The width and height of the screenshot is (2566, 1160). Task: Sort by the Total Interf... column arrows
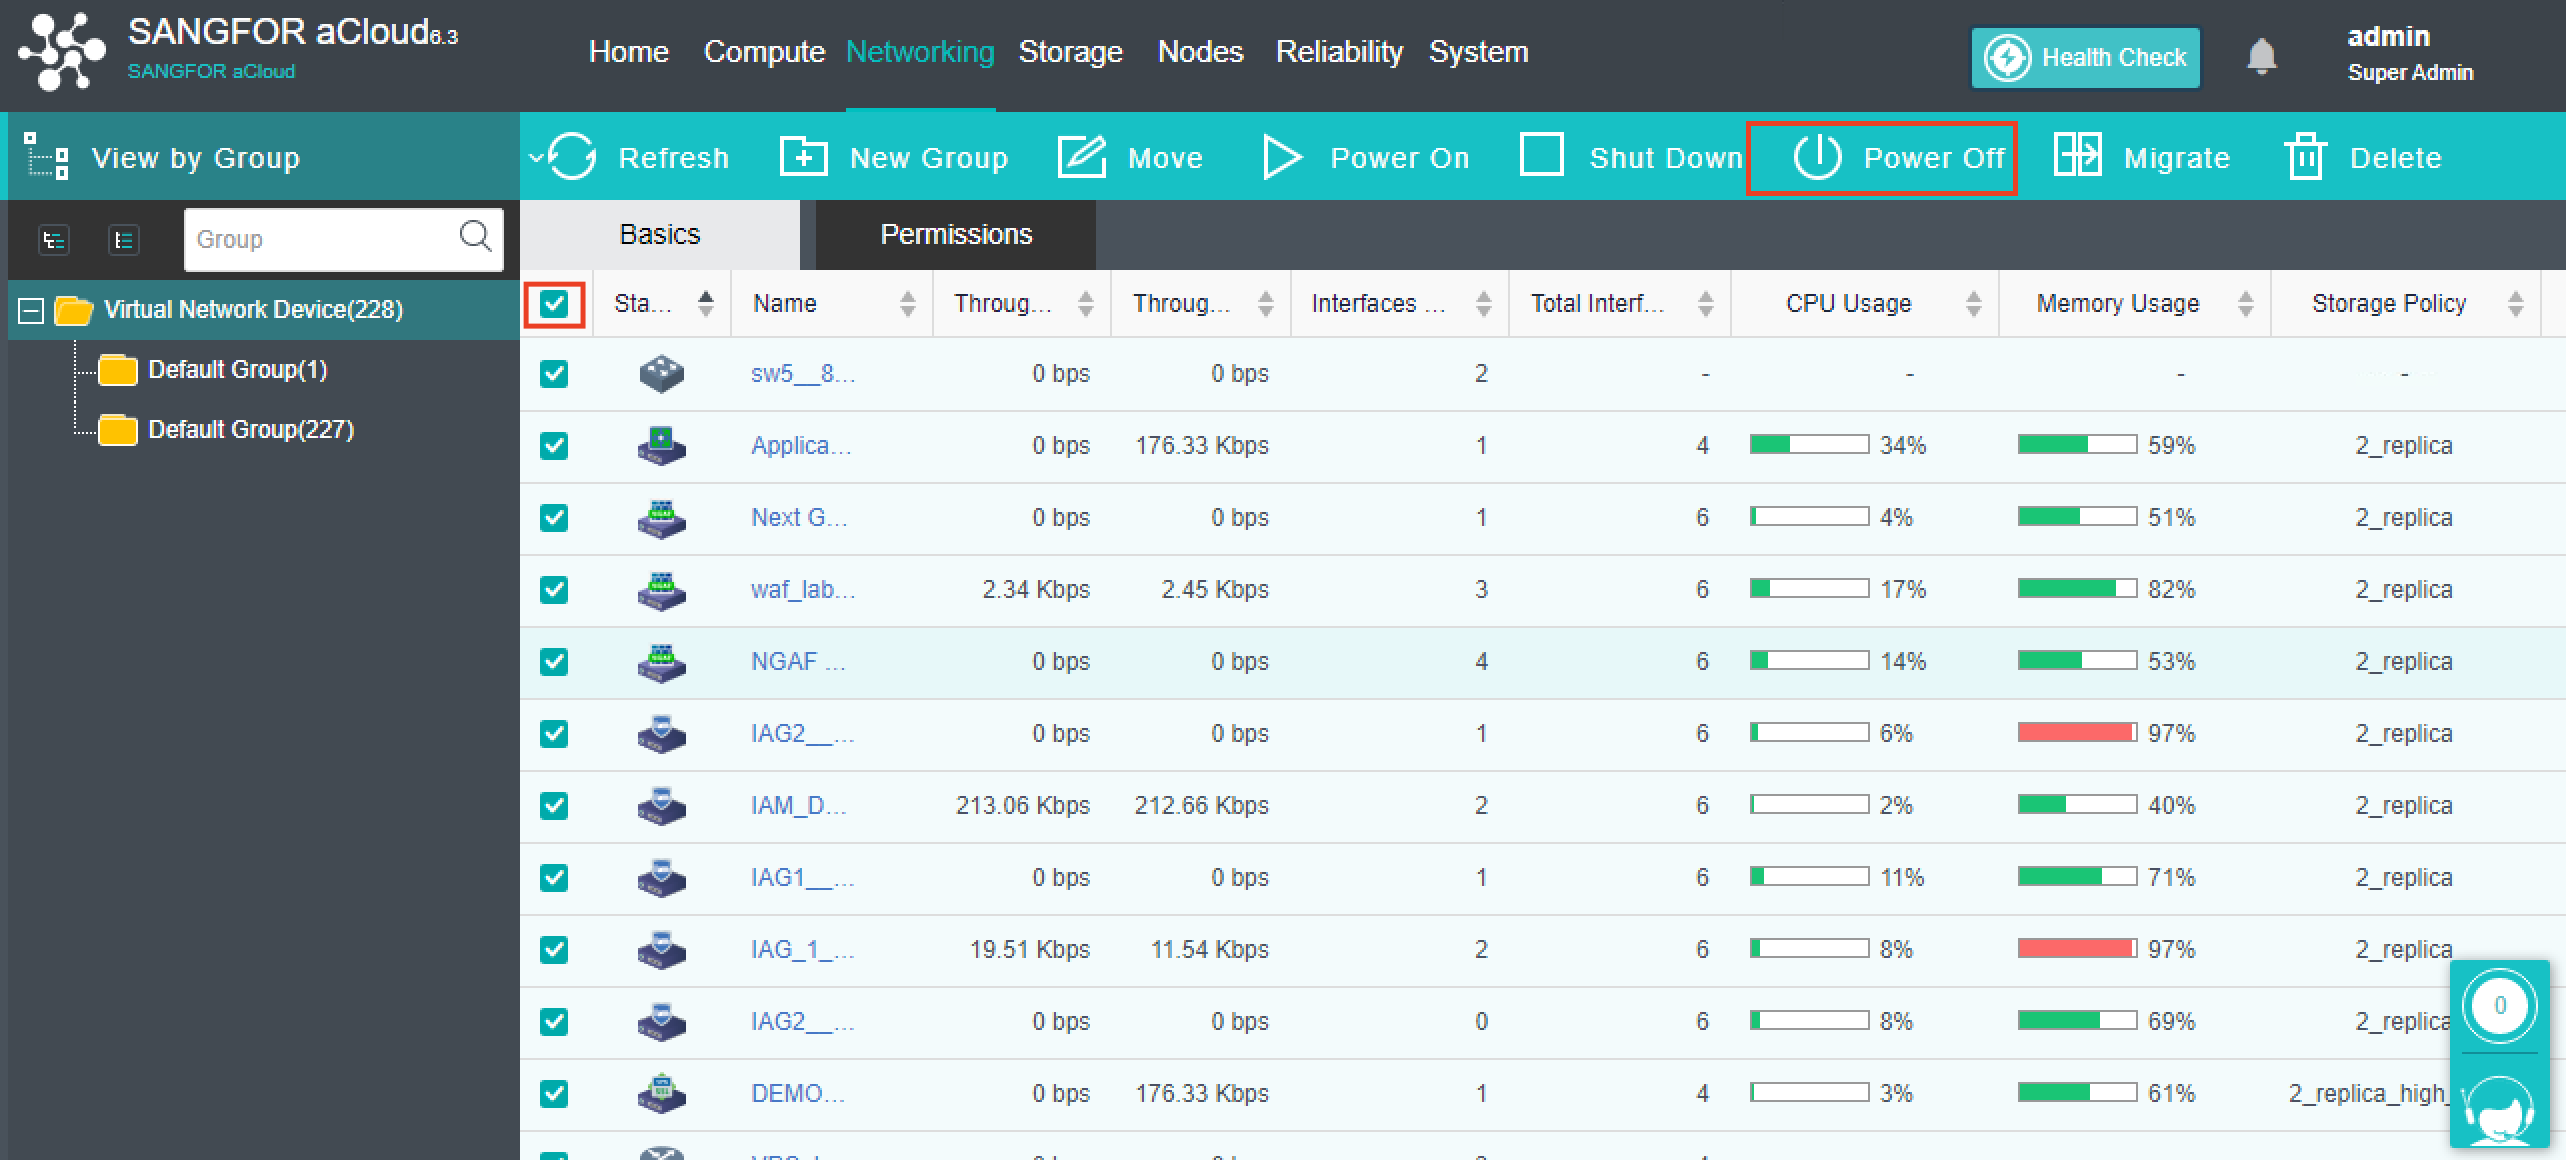point(1706,304)
